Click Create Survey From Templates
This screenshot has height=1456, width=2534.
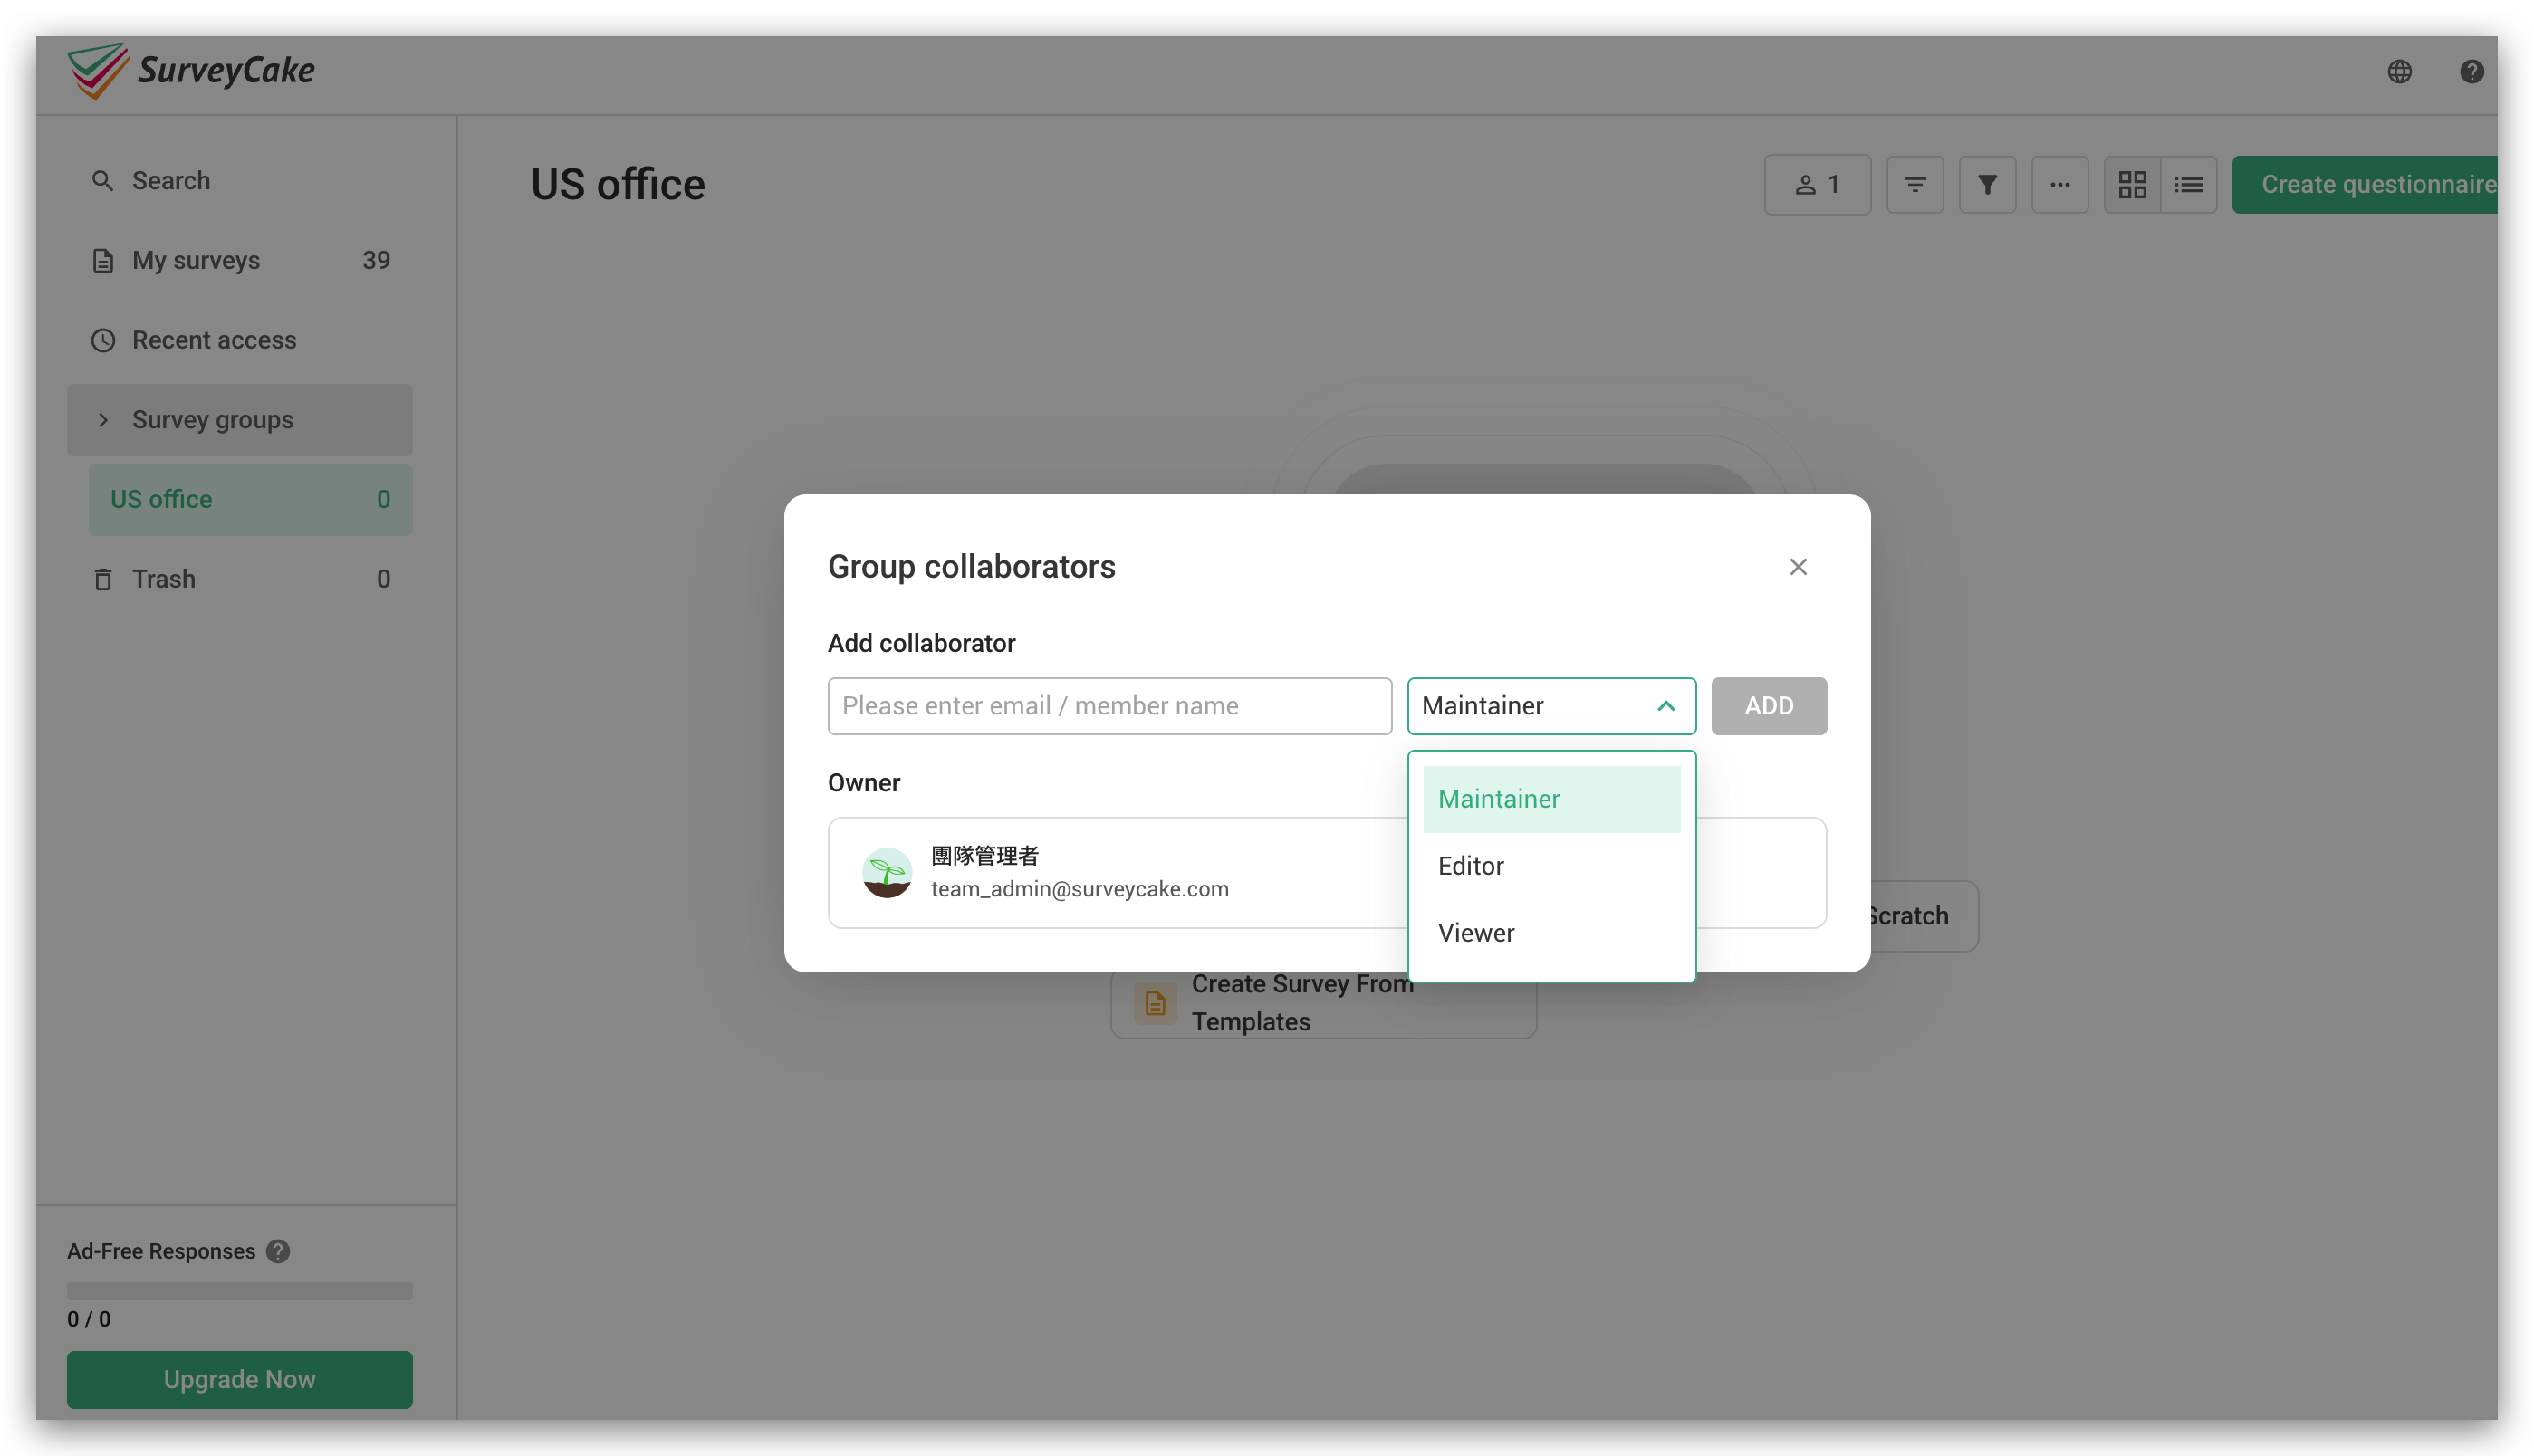[1323, 1003]
